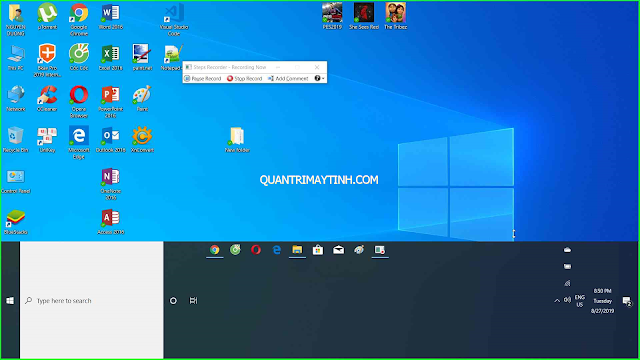Select the XnConvert desktop icon
Viewport: 640px width, 360px height.
click(142, 140)
